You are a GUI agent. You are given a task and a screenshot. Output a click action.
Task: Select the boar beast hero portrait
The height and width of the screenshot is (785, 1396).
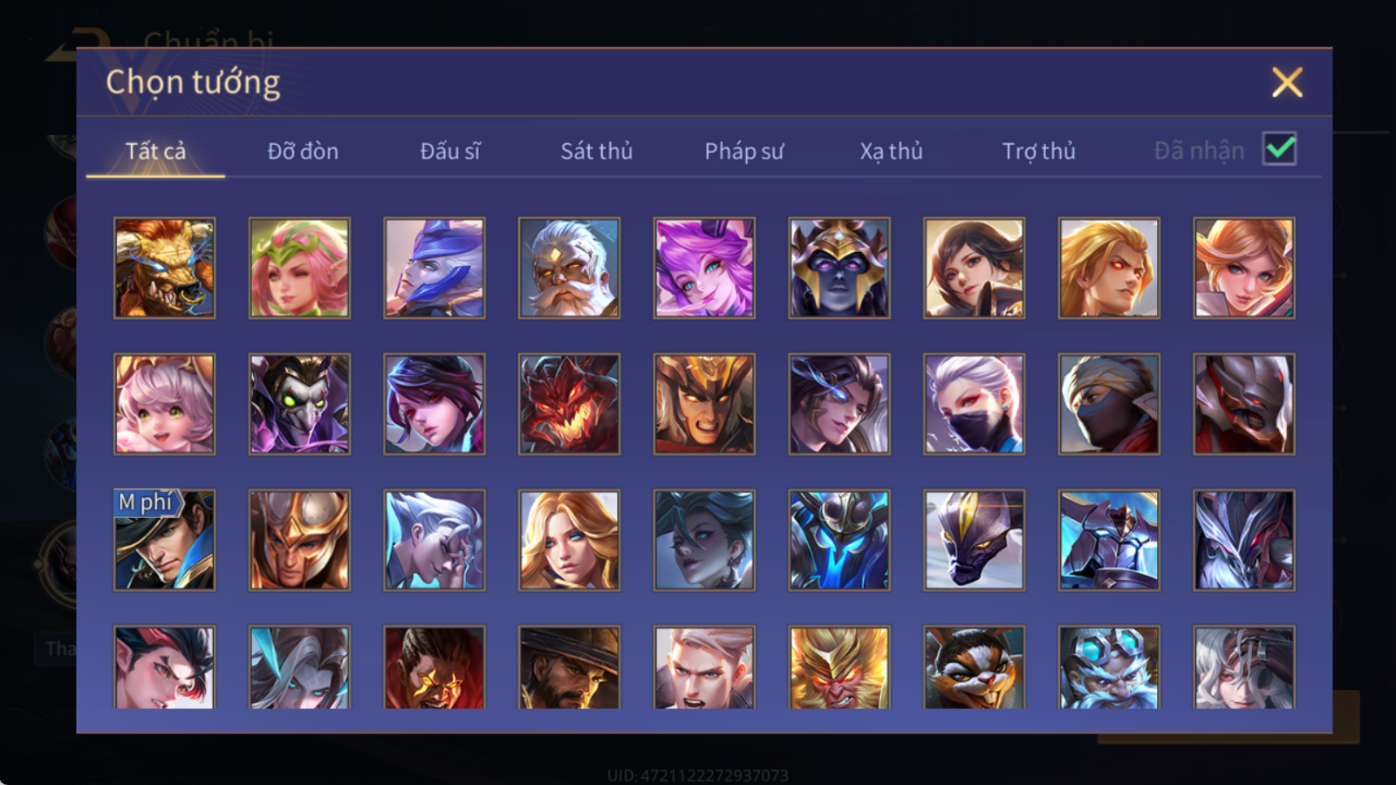click(x=164, y=268)
